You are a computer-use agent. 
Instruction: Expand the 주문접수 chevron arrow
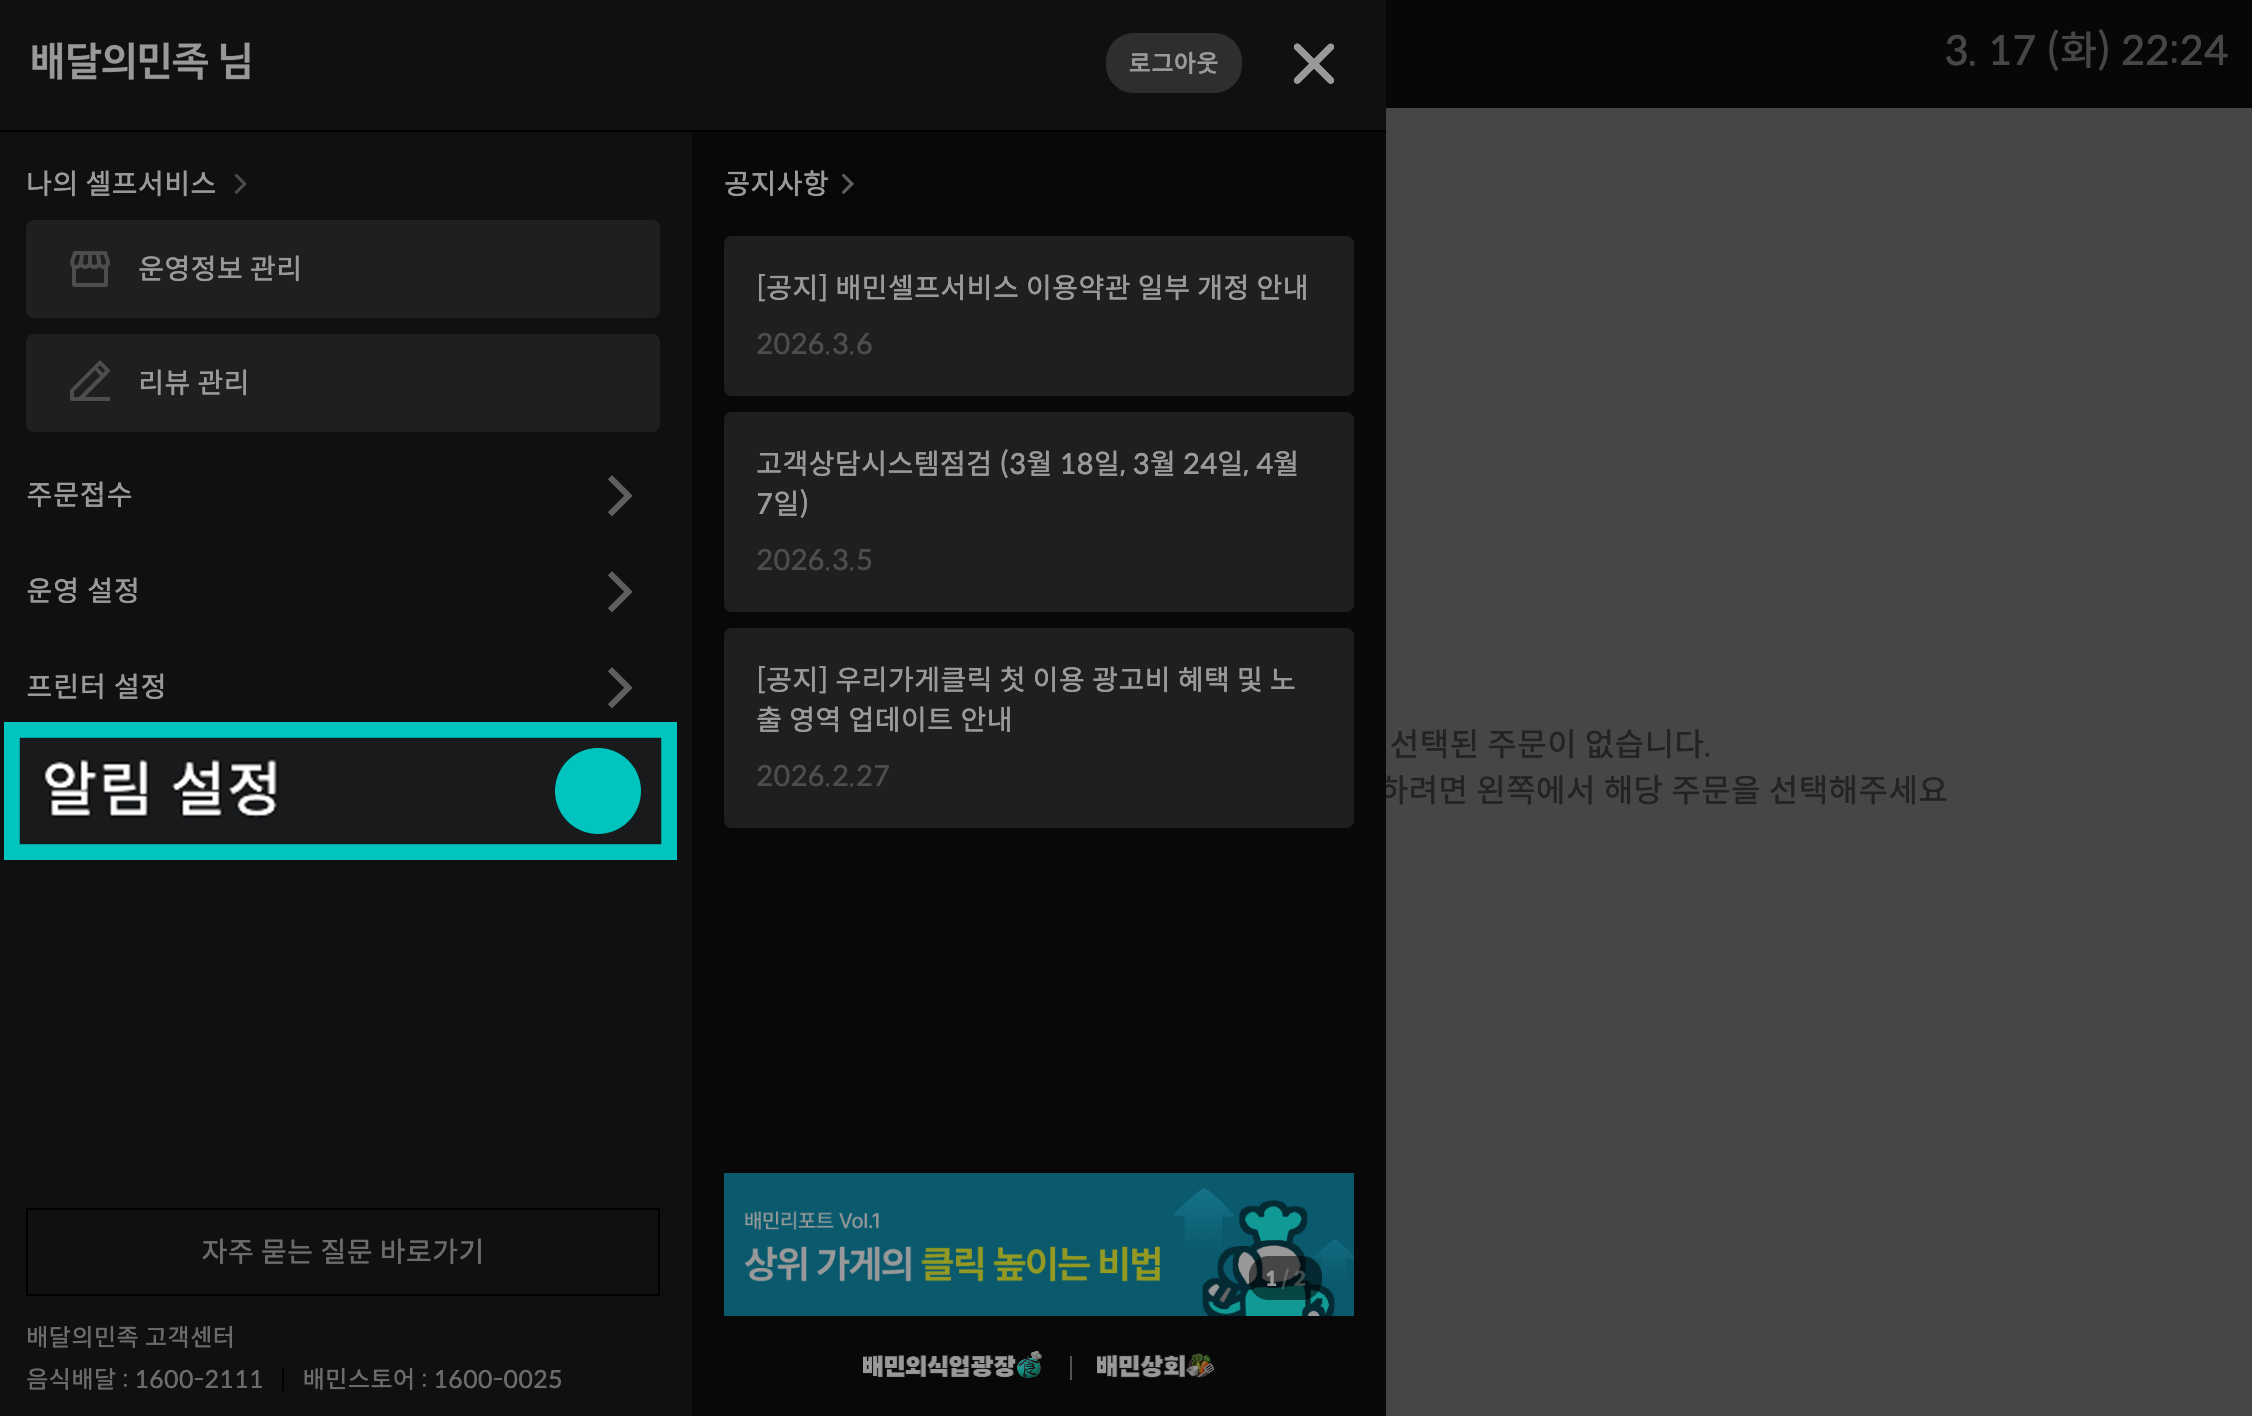619,495
